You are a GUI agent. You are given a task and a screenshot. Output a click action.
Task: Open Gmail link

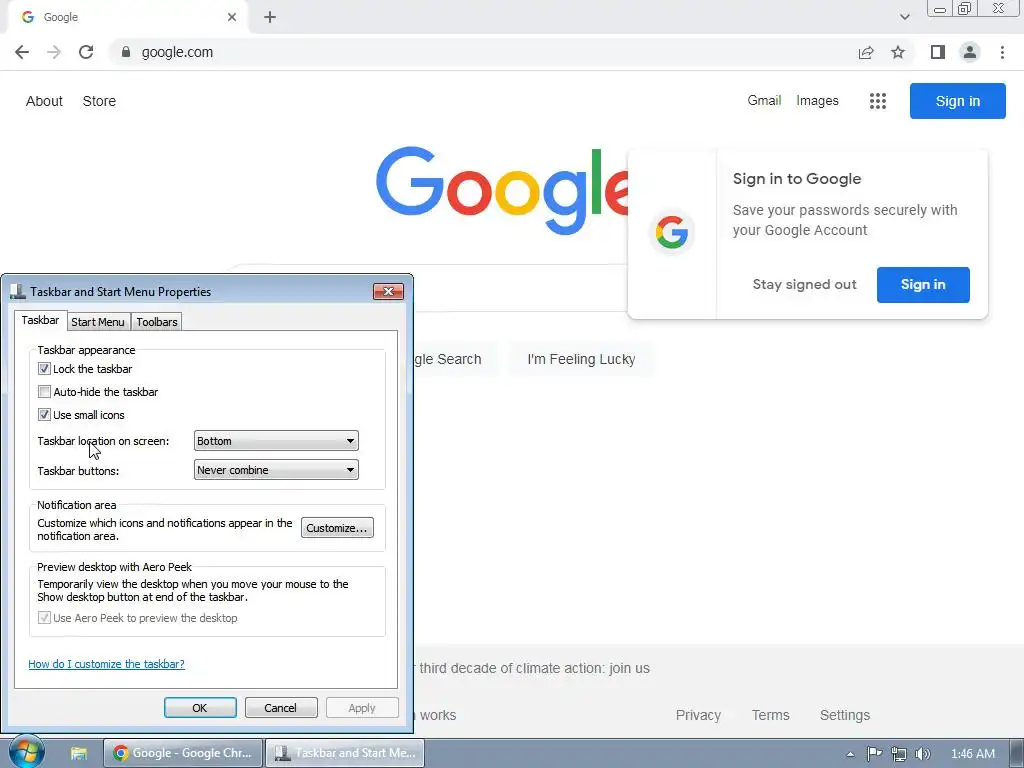pos(764,101)
